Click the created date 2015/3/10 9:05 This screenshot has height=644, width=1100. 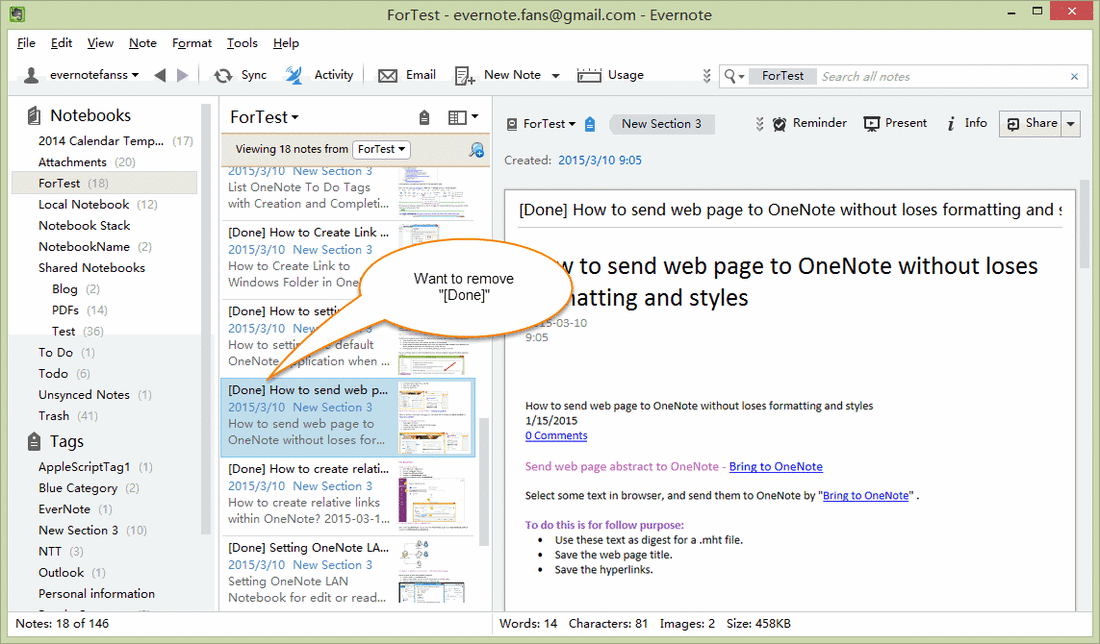pos(600,160)
